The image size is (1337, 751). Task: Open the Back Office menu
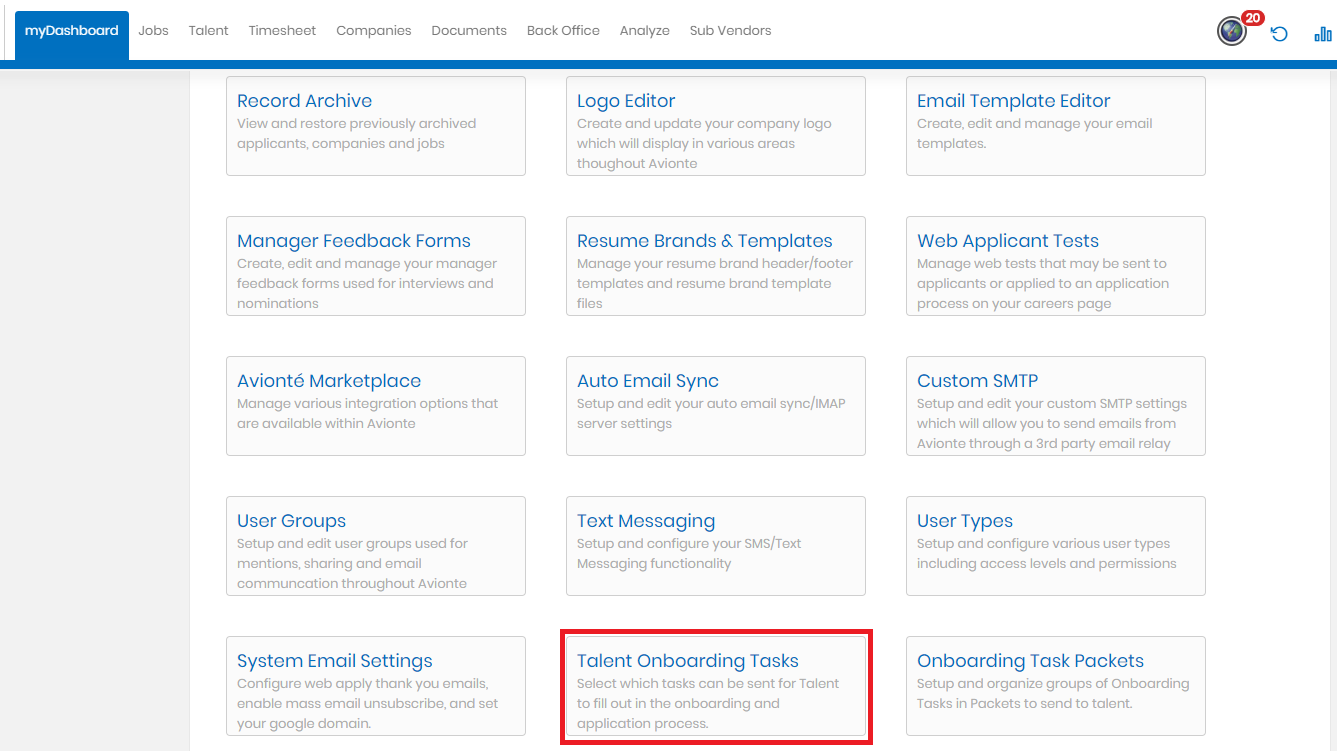click(563, 31)
